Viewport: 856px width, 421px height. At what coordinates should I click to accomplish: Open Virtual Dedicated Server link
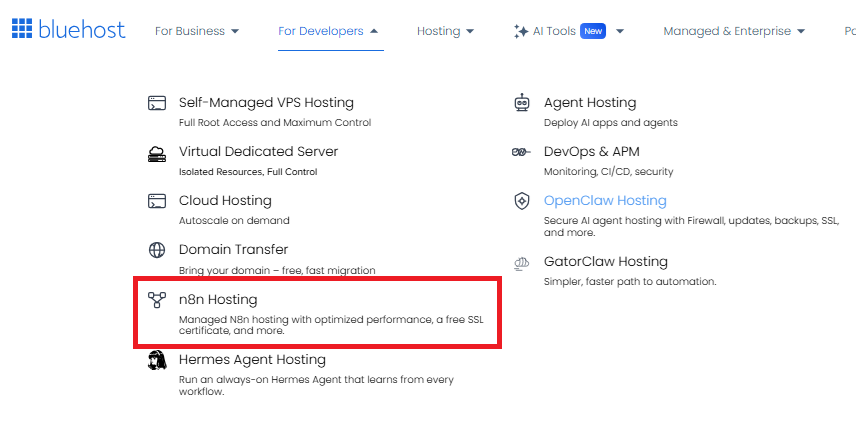(x=259, y=151)
